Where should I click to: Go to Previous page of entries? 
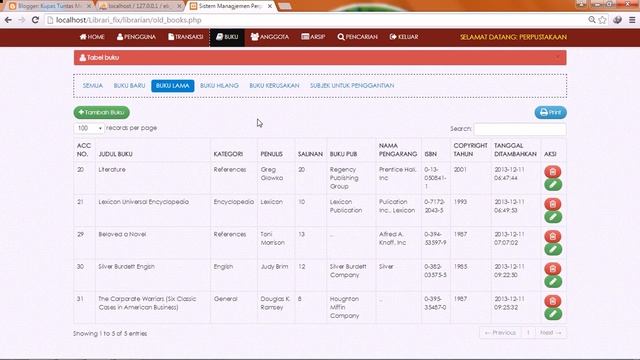coord(500,333)
